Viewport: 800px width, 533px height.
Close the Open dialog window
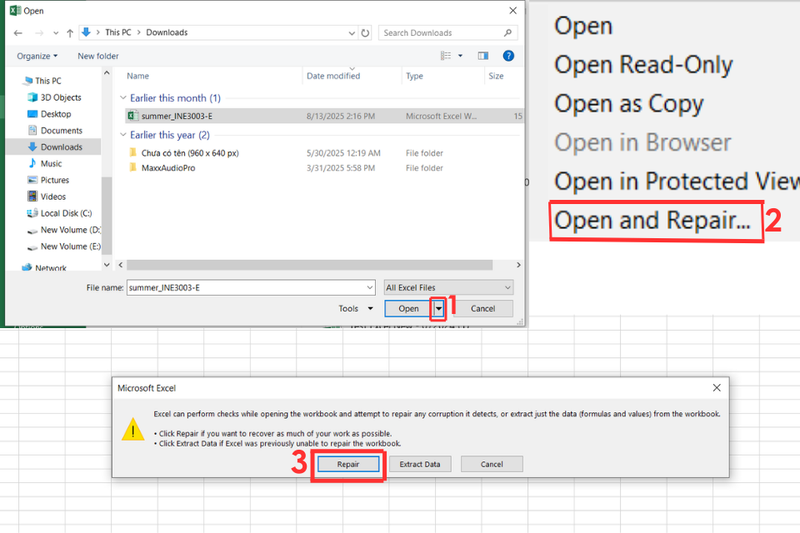[x=513, y=11]
